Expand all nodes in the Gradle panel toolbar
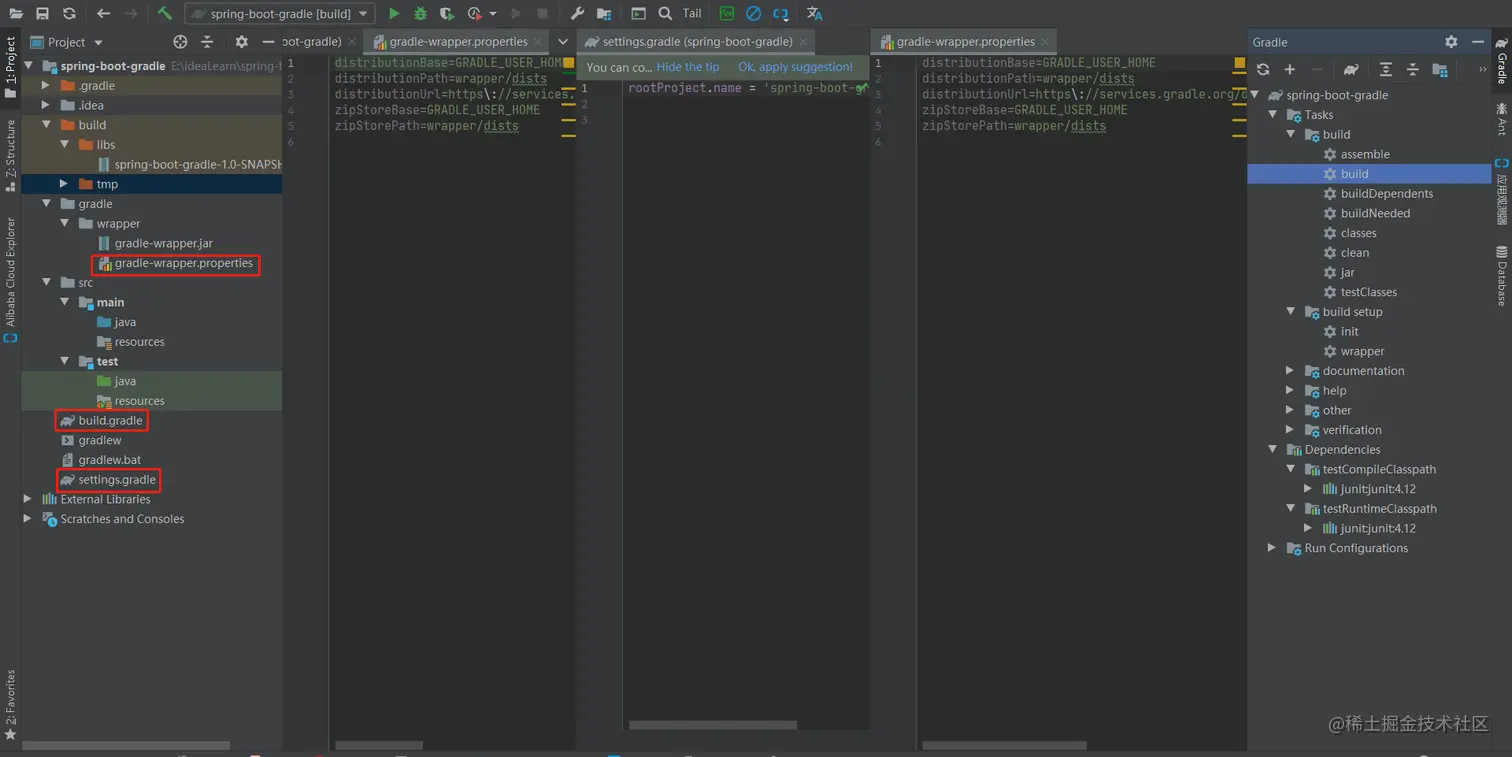Image resolution: width=1512 pixels, height=757 pixels. point(1385,70)
